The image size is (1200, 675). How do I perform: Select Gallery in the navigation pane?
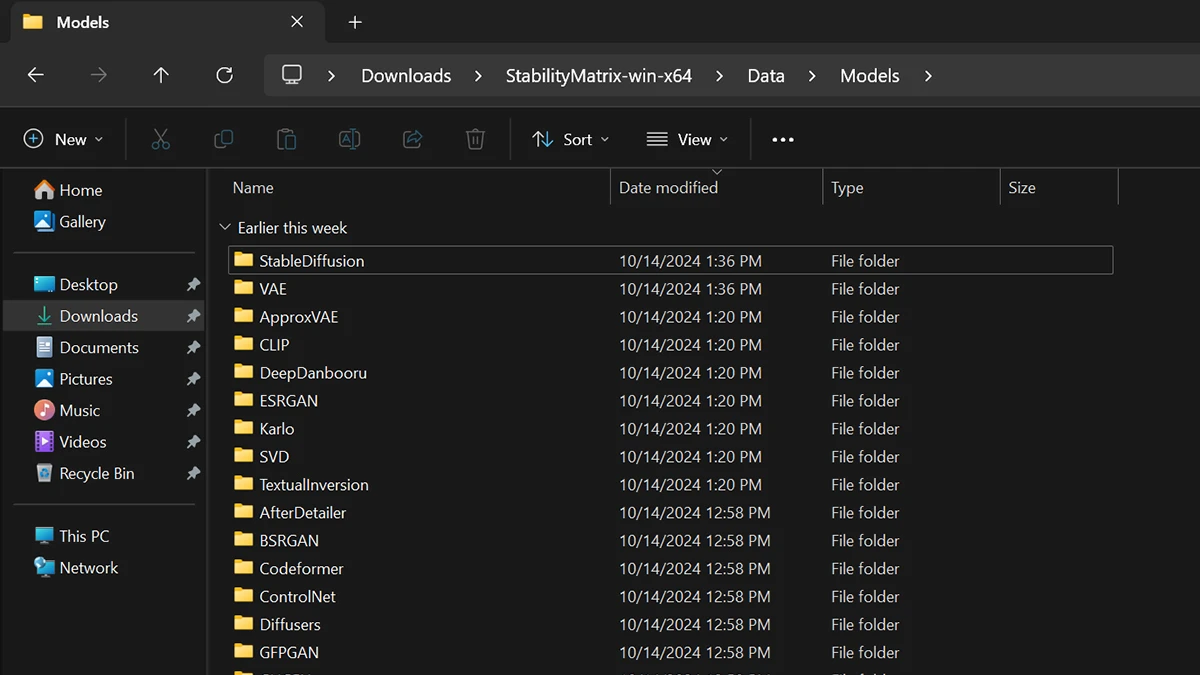point(69,222)
